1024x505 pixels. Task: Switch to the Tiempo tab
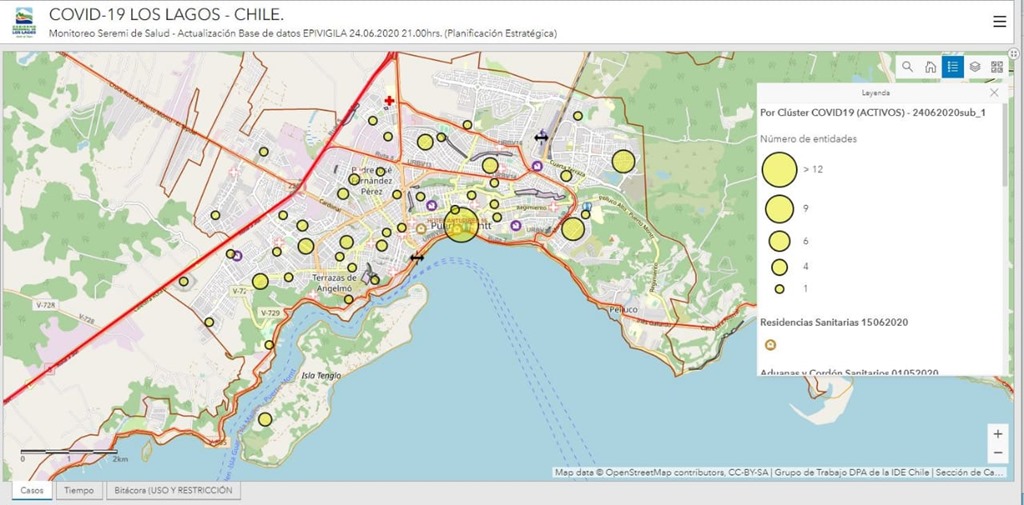tap(79, 491)
